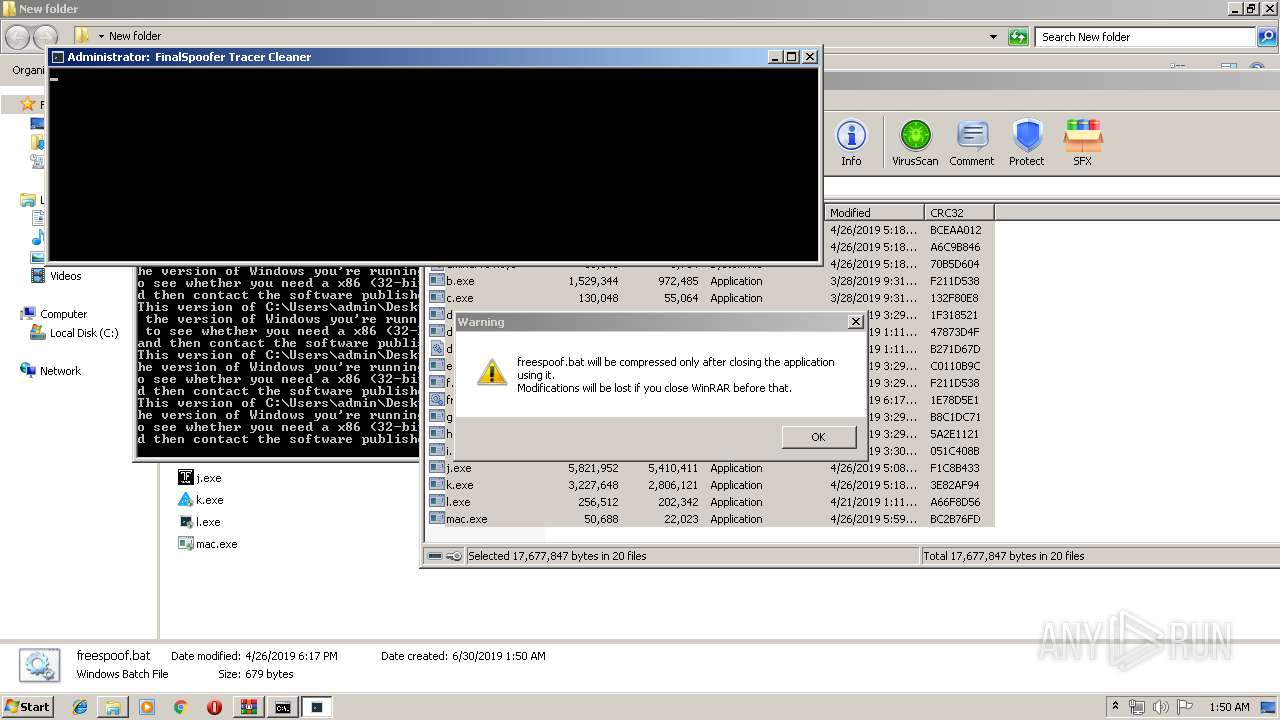
Task: Expand the breadcrumb arrow before New folder
Action: pos(101,37)
